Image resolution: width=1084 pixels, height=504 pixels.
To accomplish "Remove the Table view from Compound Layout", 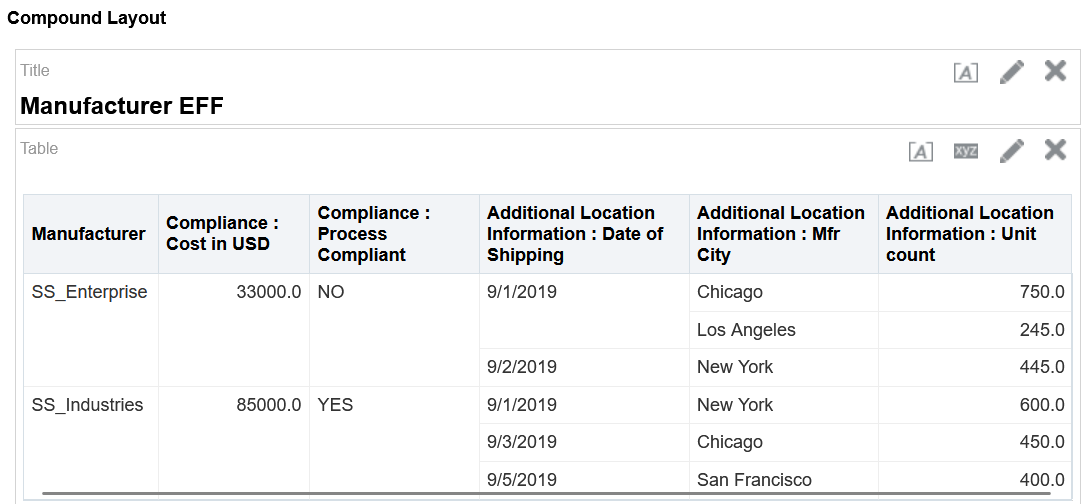I will click(1055, 149).
